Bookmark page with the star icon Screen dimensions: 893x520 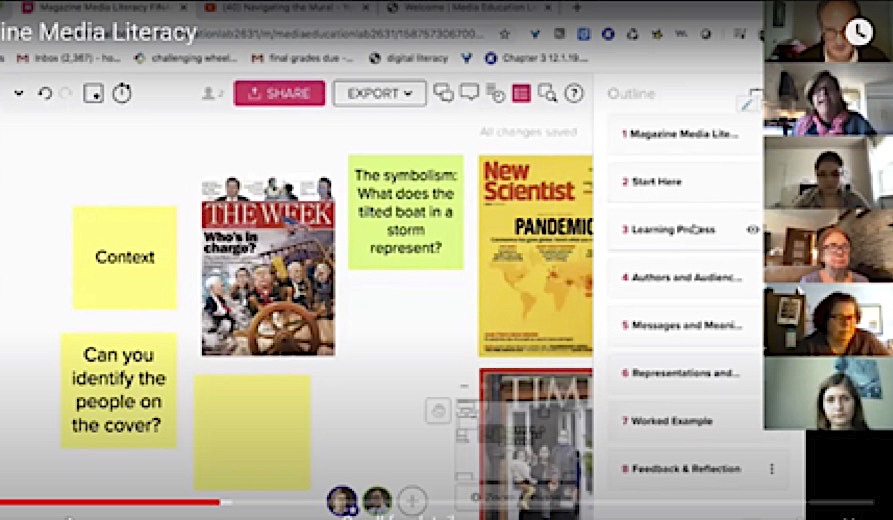pyautogui.click(x=504, y=35)
